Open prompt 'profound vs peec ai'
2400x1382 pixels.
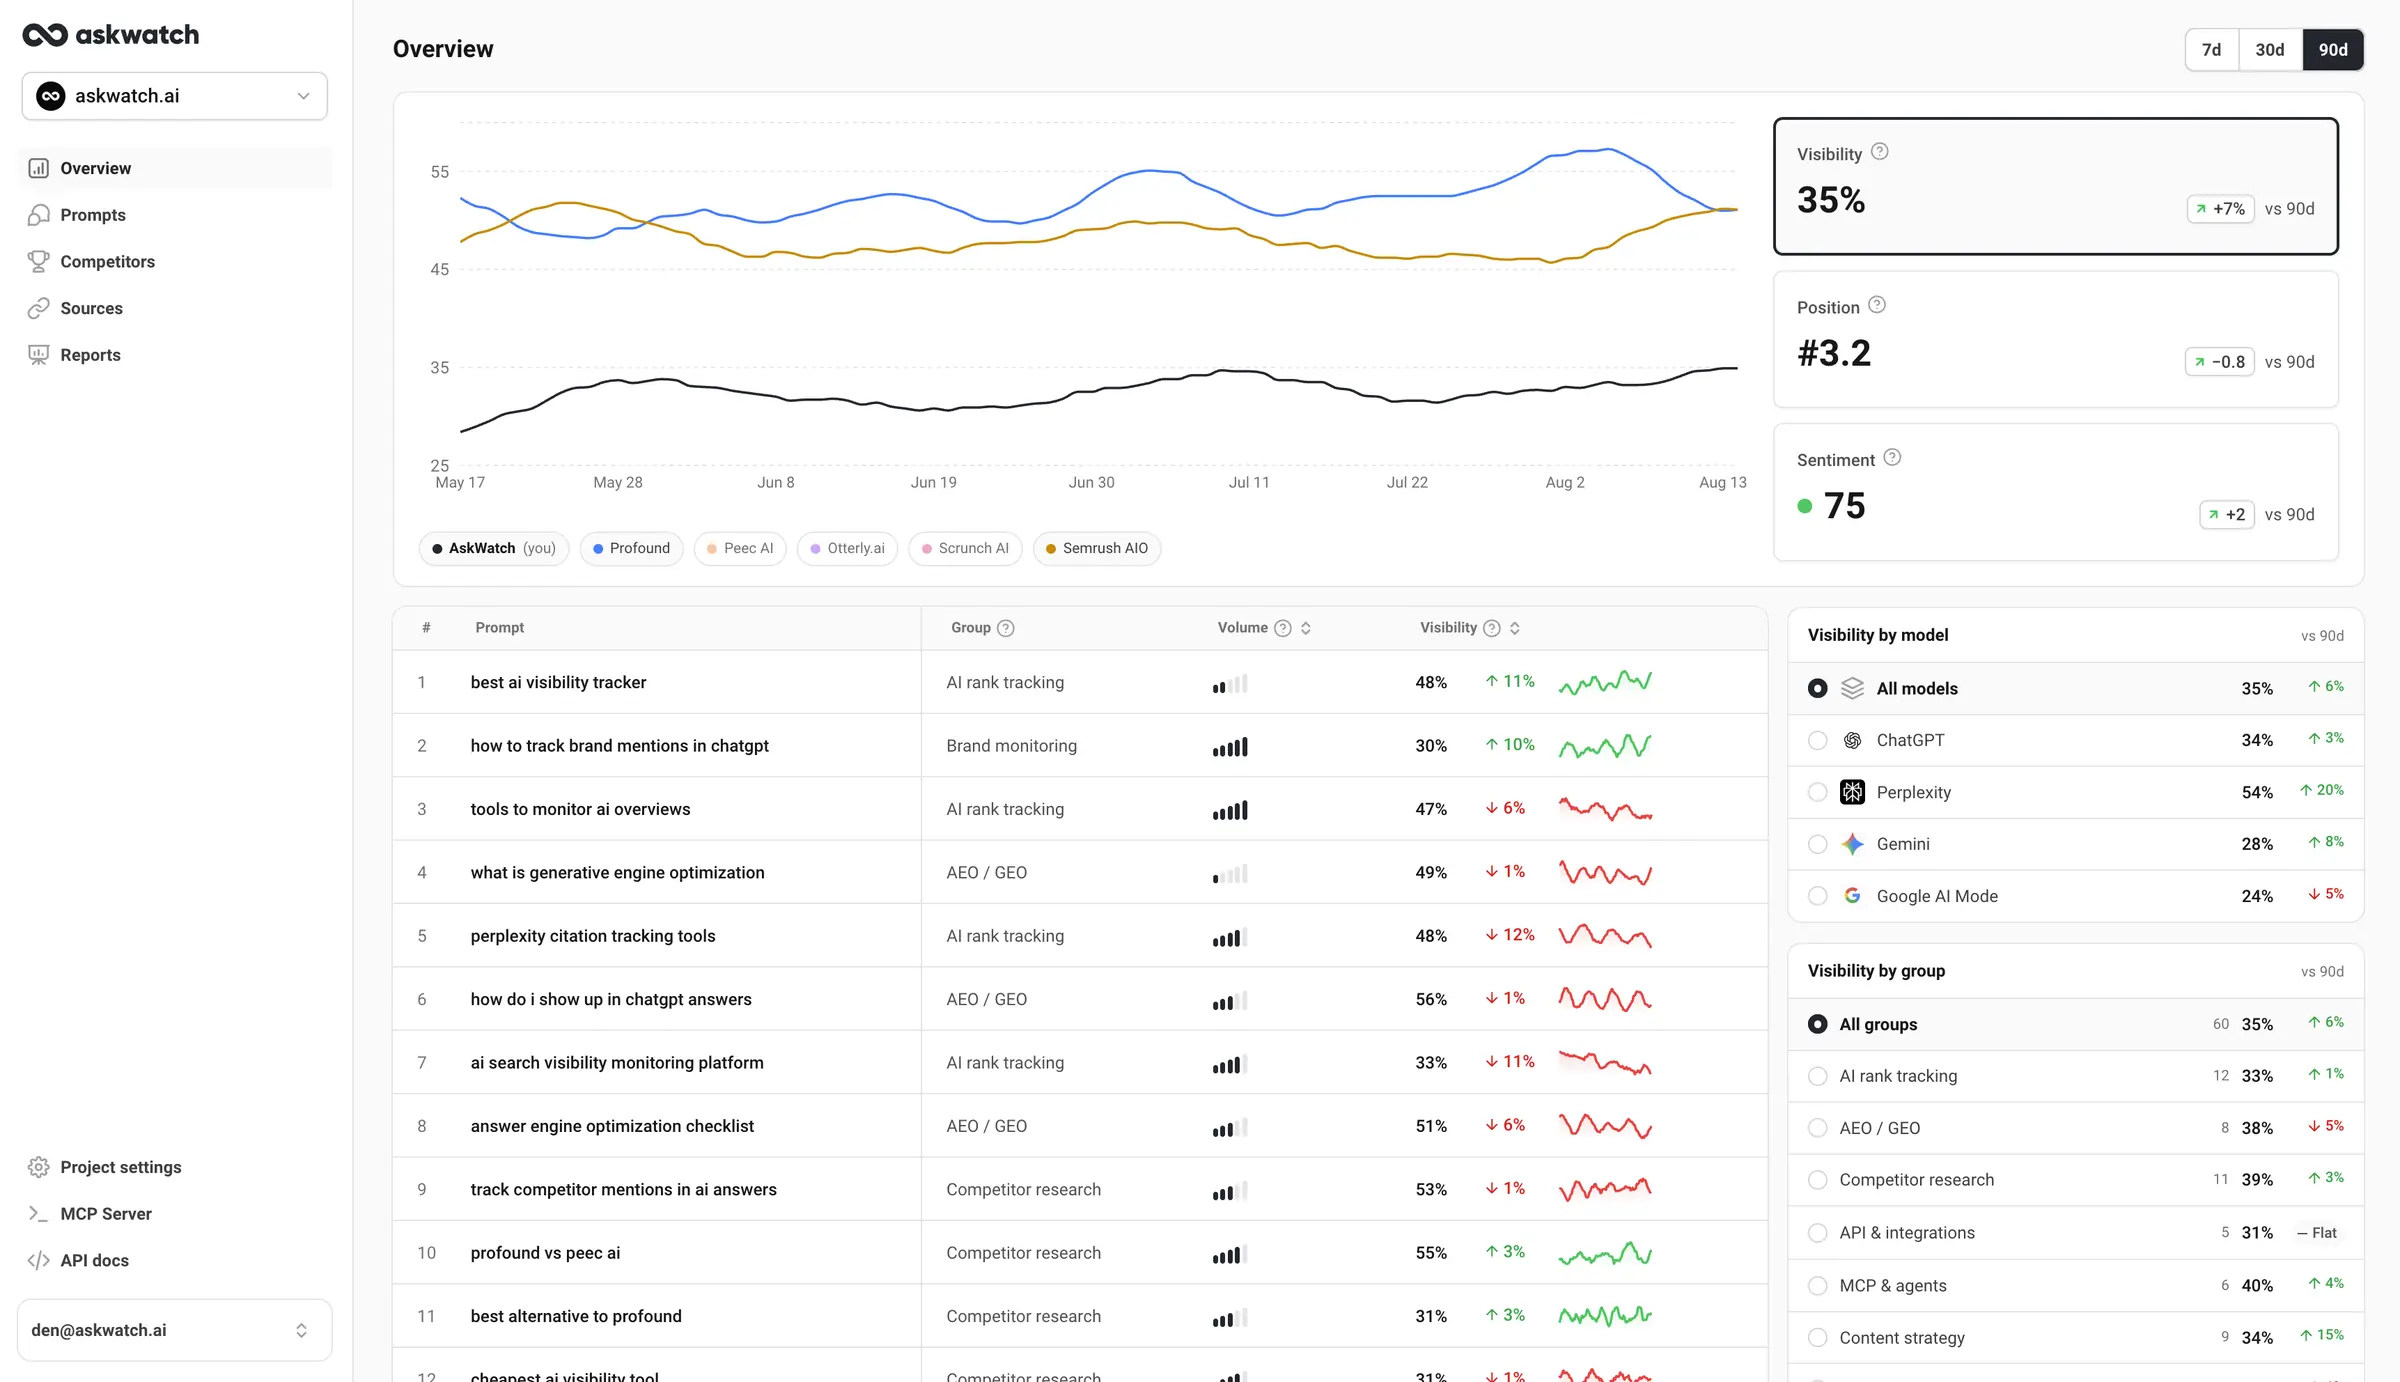pos(545,1253)
